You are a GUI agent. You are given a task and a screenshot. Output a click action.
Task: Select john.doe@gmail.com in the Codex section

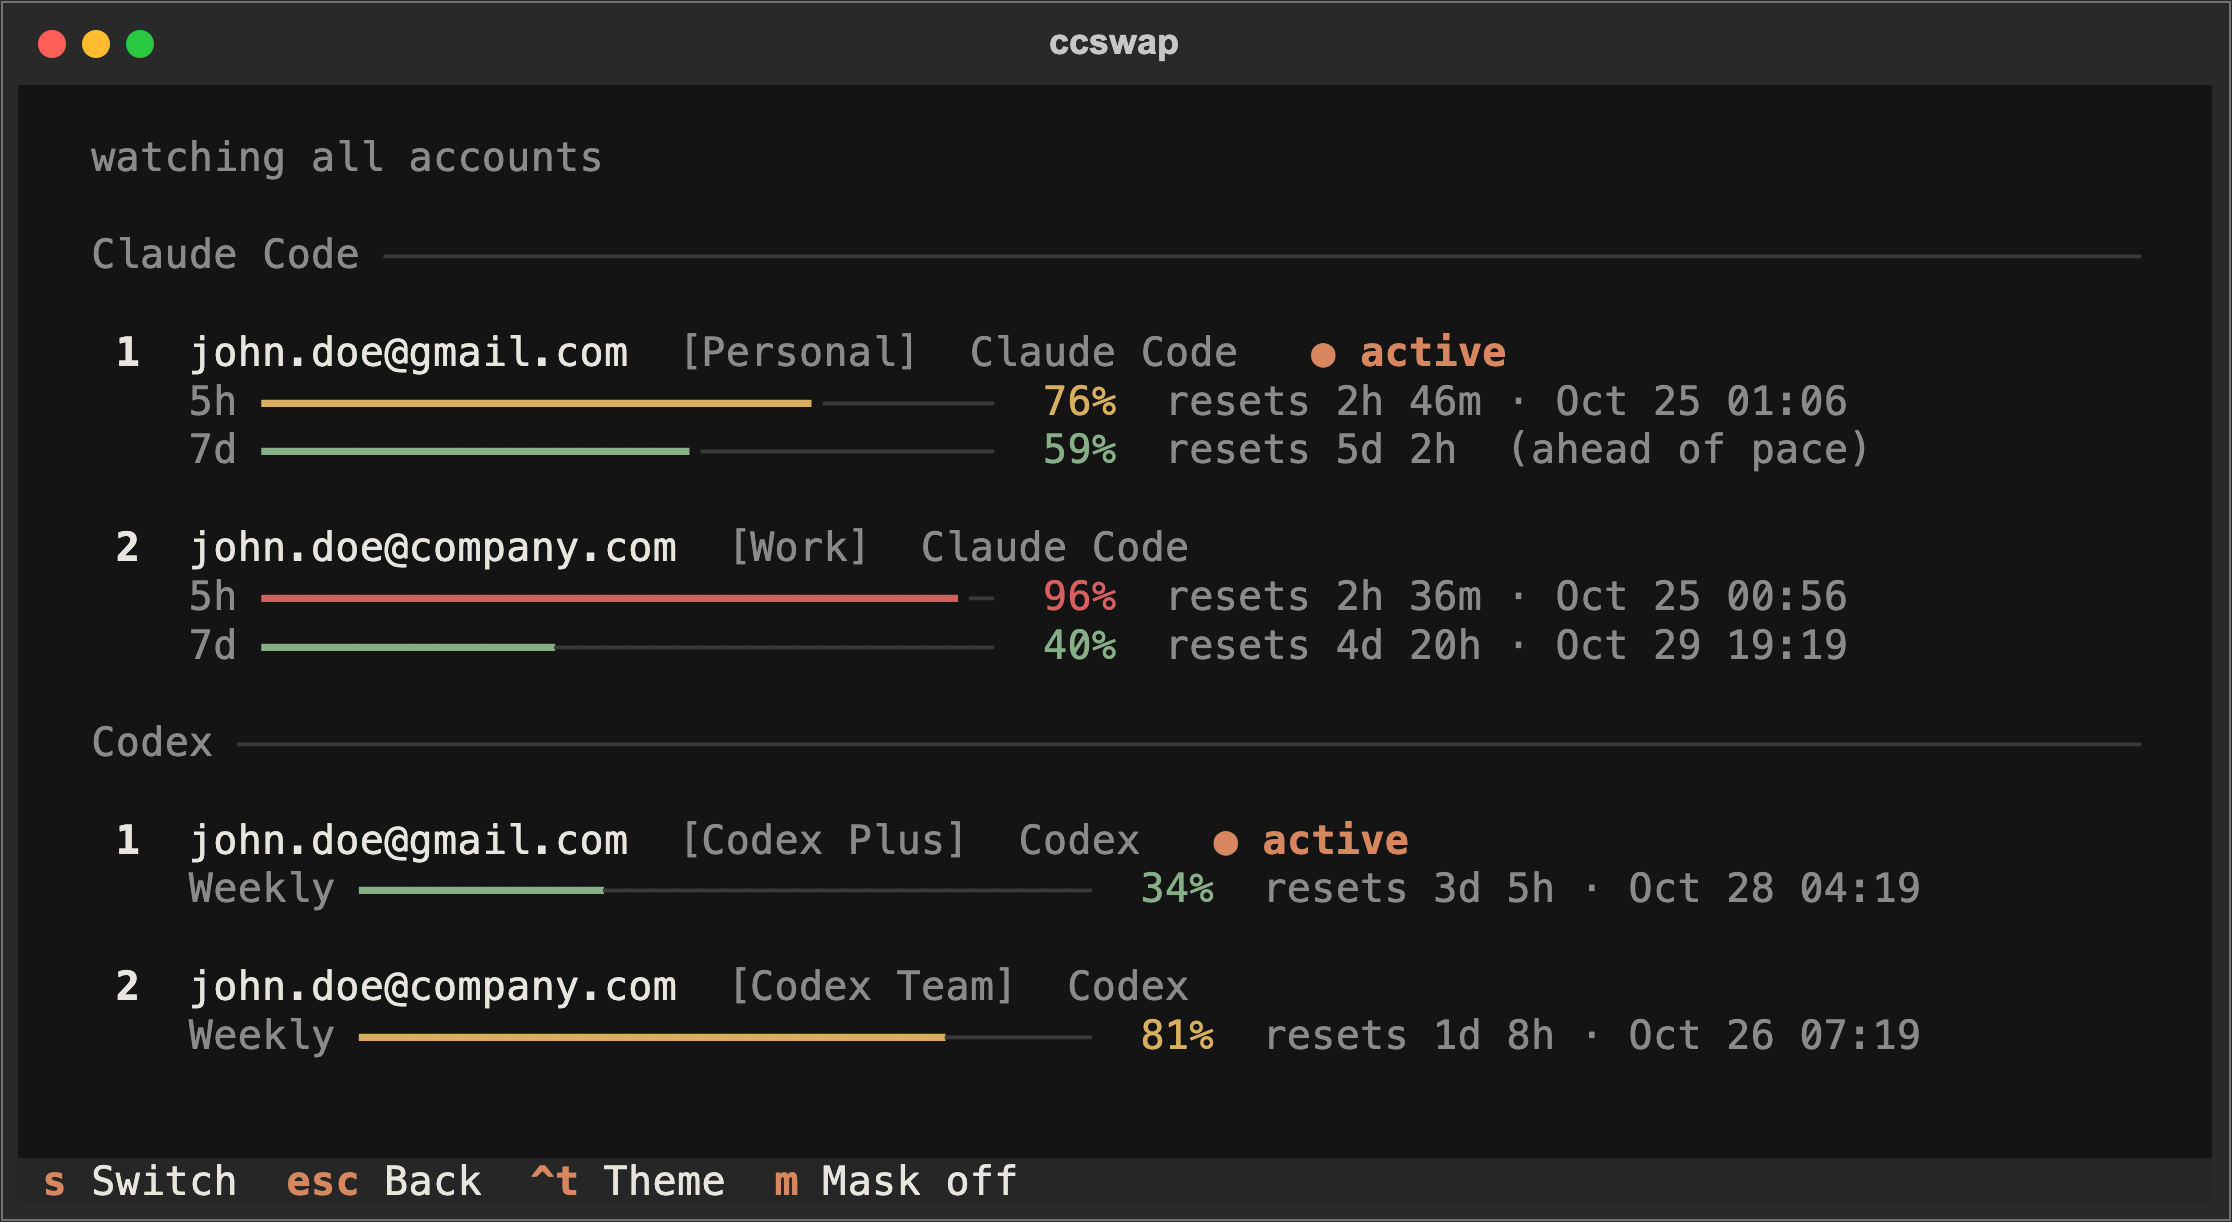[409, 841]
